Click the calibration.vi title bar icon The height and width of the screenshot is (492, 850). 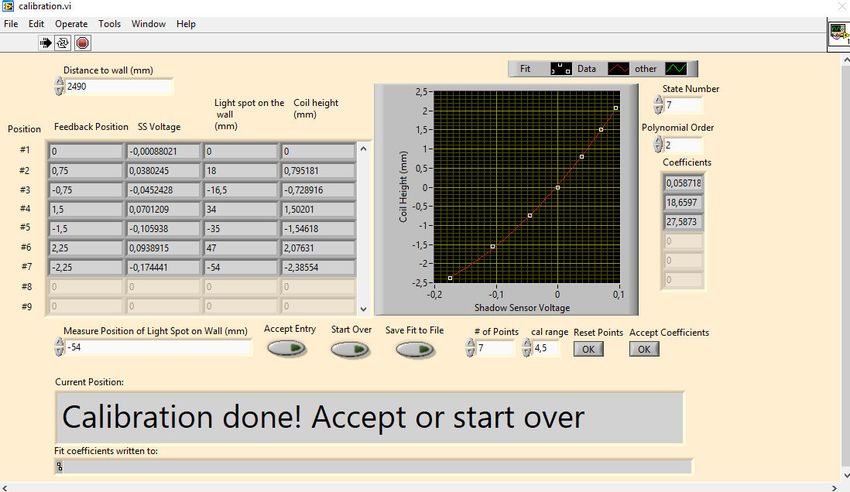pos(8,6)
